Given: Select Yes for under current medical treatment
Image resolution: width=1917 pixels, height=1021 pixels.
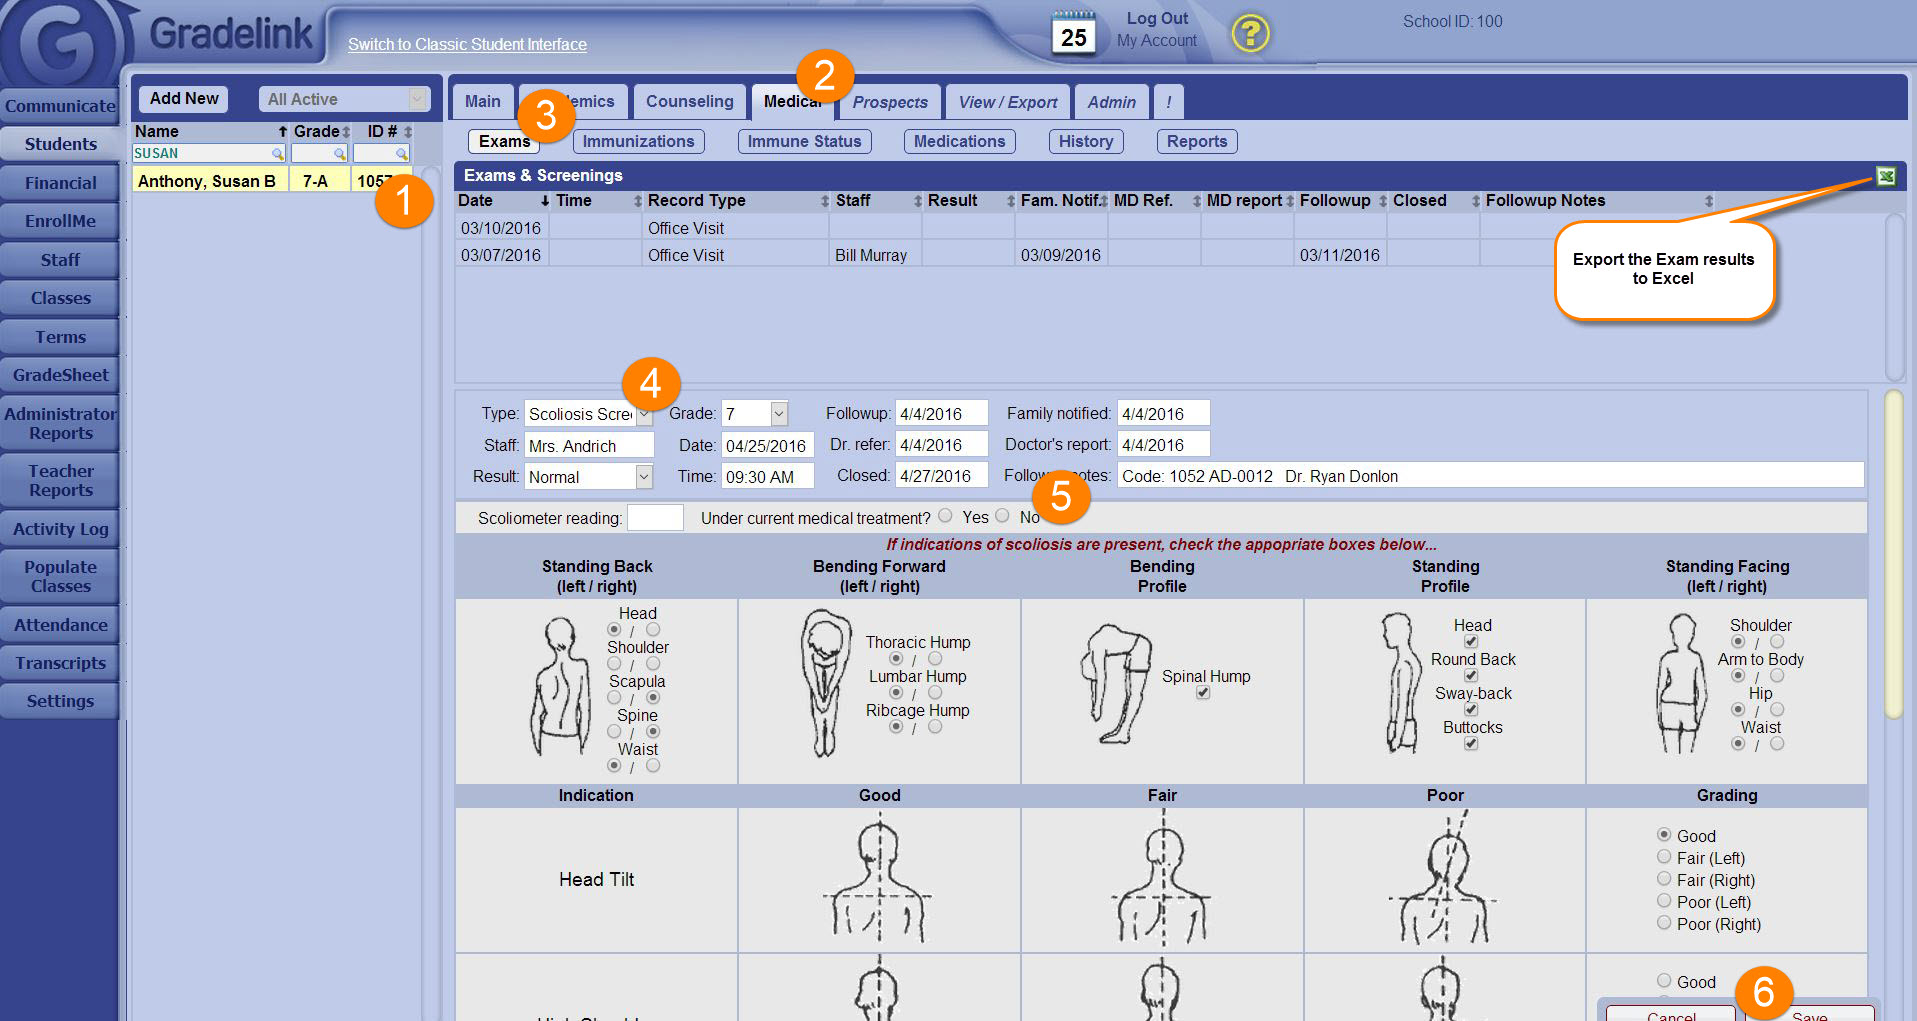Looking at the screenshot, I should pos(945,516).
